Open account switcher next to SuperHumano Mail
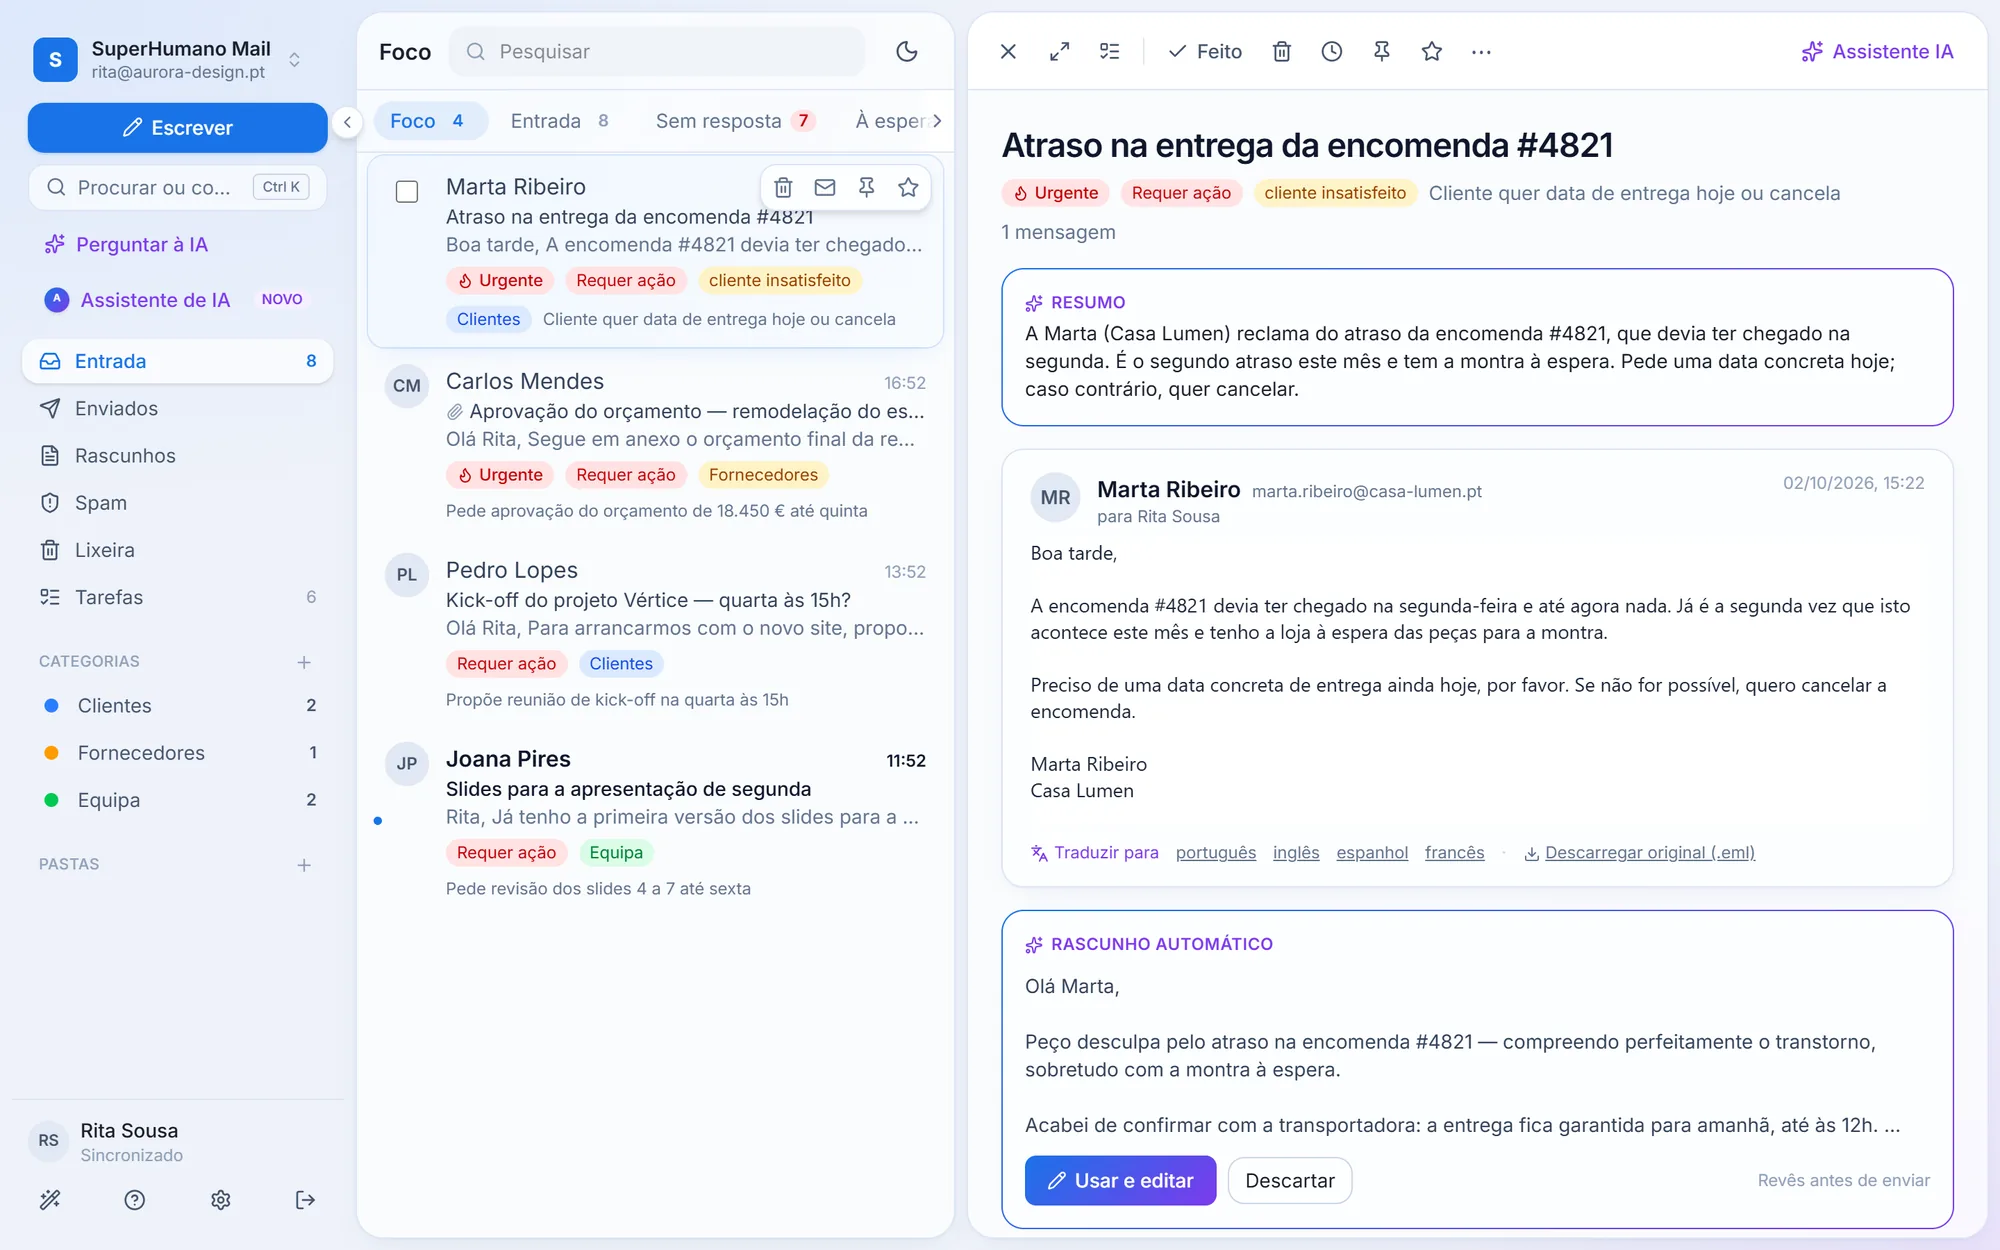The width and height of the screenshot is (2000, 1250). (294, 60)
